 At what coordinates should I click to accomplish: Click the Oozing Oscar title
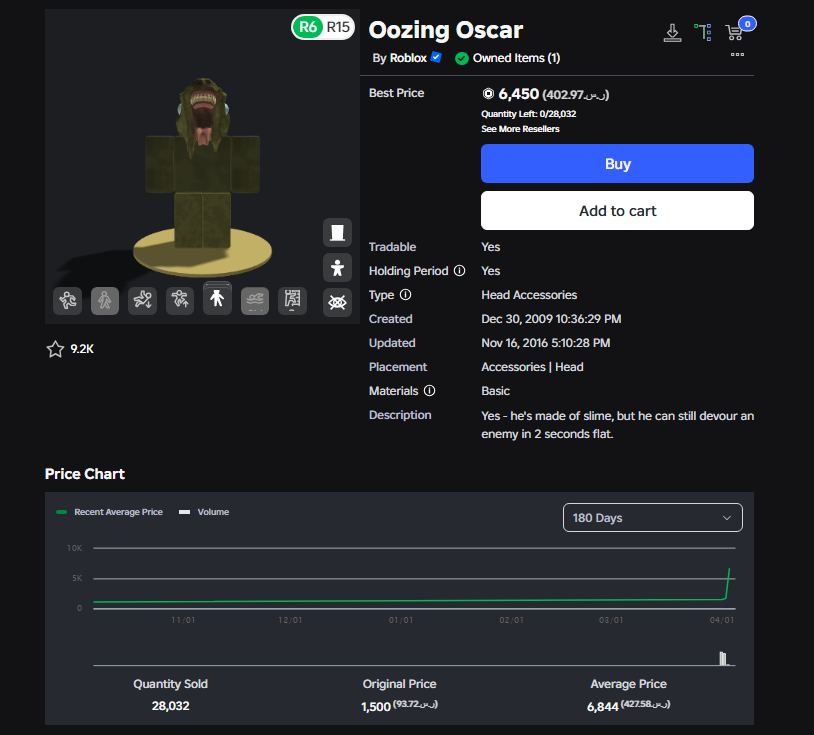pos(445,30)
